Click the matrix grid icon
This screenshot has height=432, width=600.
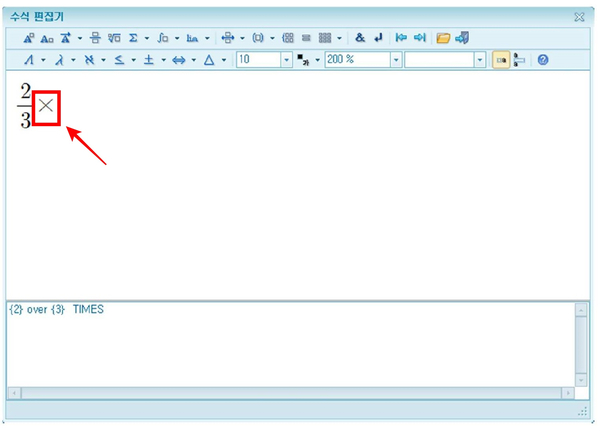click(x=325, y=38)
